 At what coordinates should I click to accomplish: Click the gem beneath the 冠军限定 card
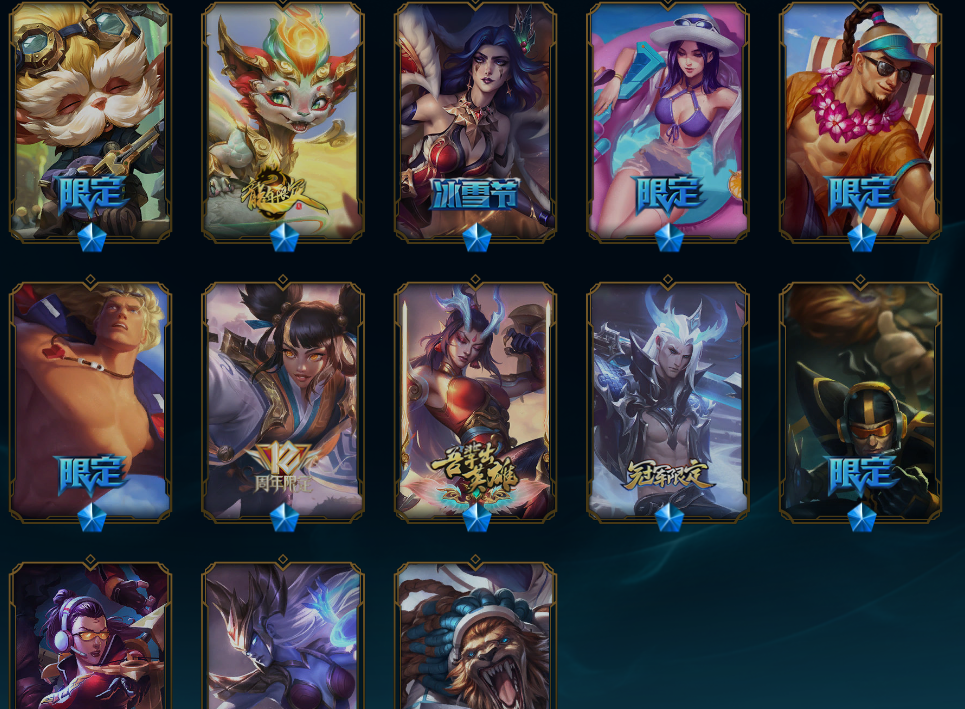[x=669, y=518]
